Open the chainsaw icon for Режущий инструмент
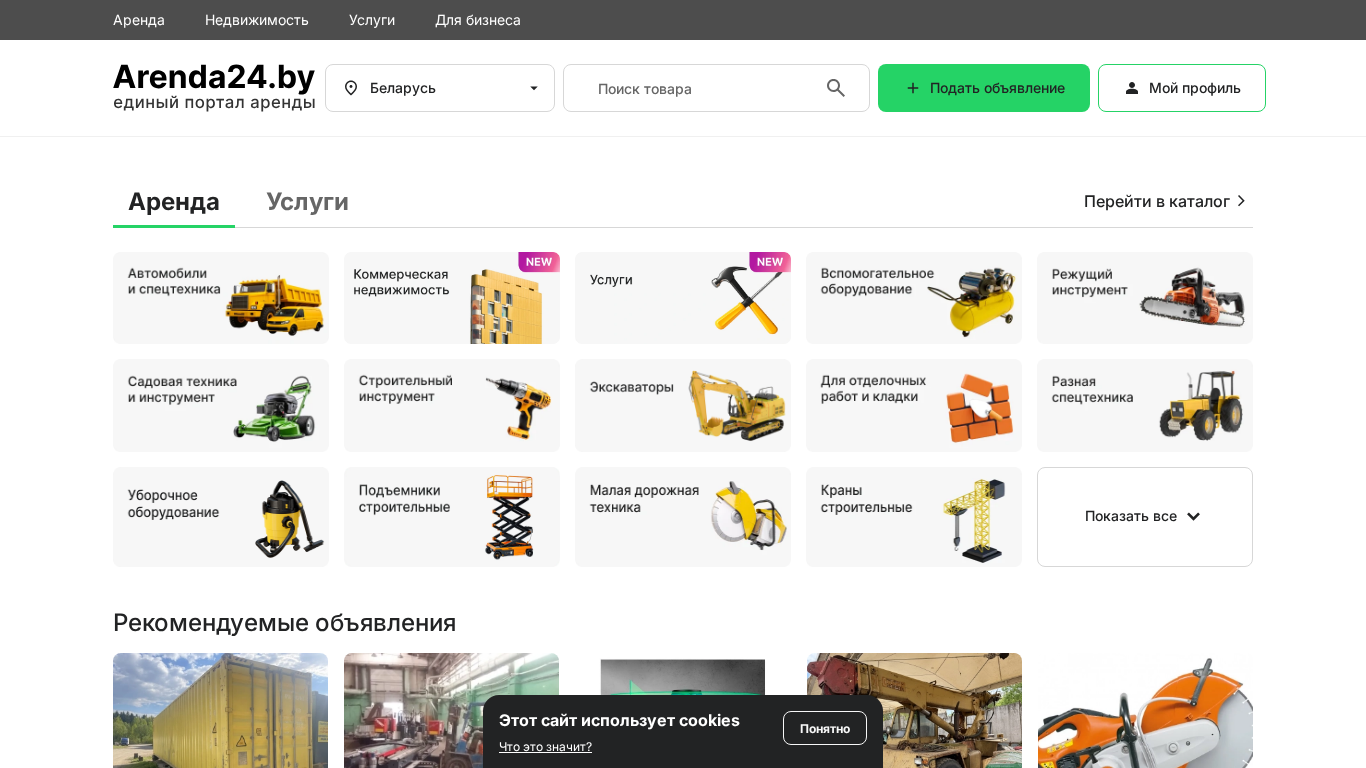Screen dimensions: 1366x768 tap(1193, 297)
